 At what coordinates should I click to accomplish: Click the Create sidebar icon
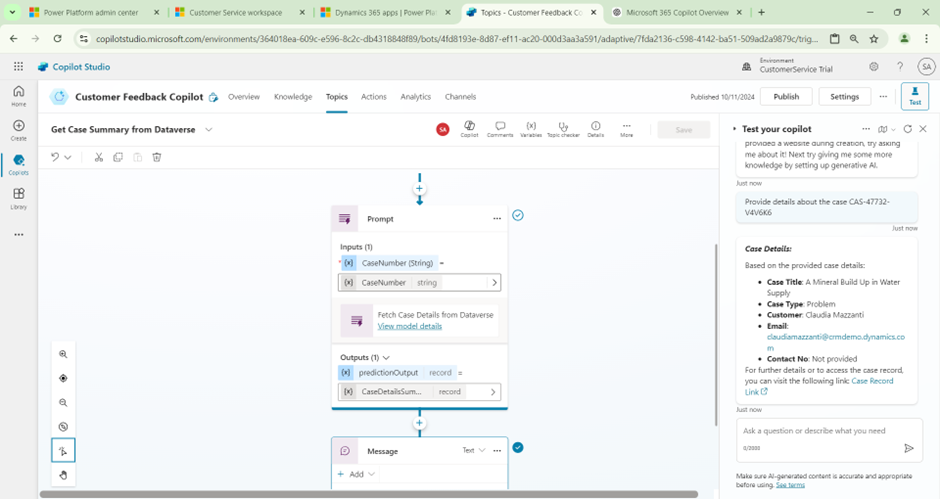[18, 130]
